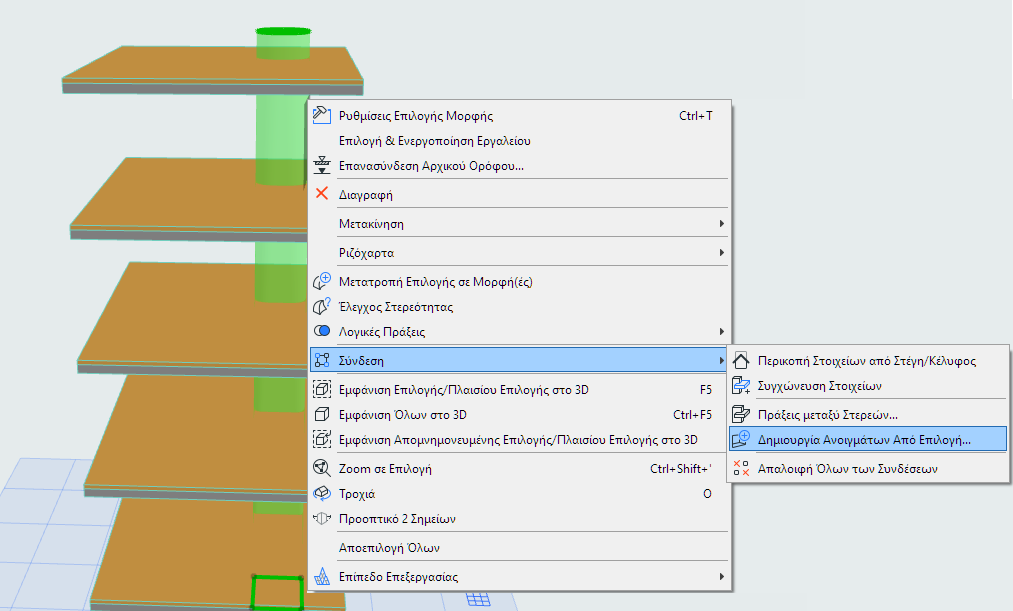Select Zoom σε Επιλογή entry
1013x611 pixels.
tap(520, 468)
